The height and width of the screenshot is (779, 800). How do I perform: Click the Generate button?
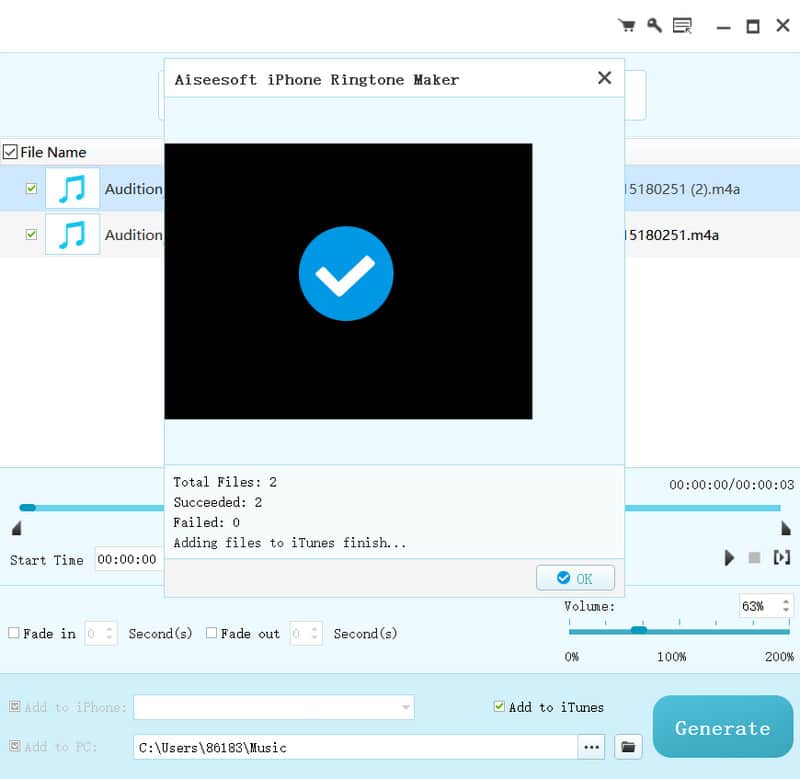point(722,727)
